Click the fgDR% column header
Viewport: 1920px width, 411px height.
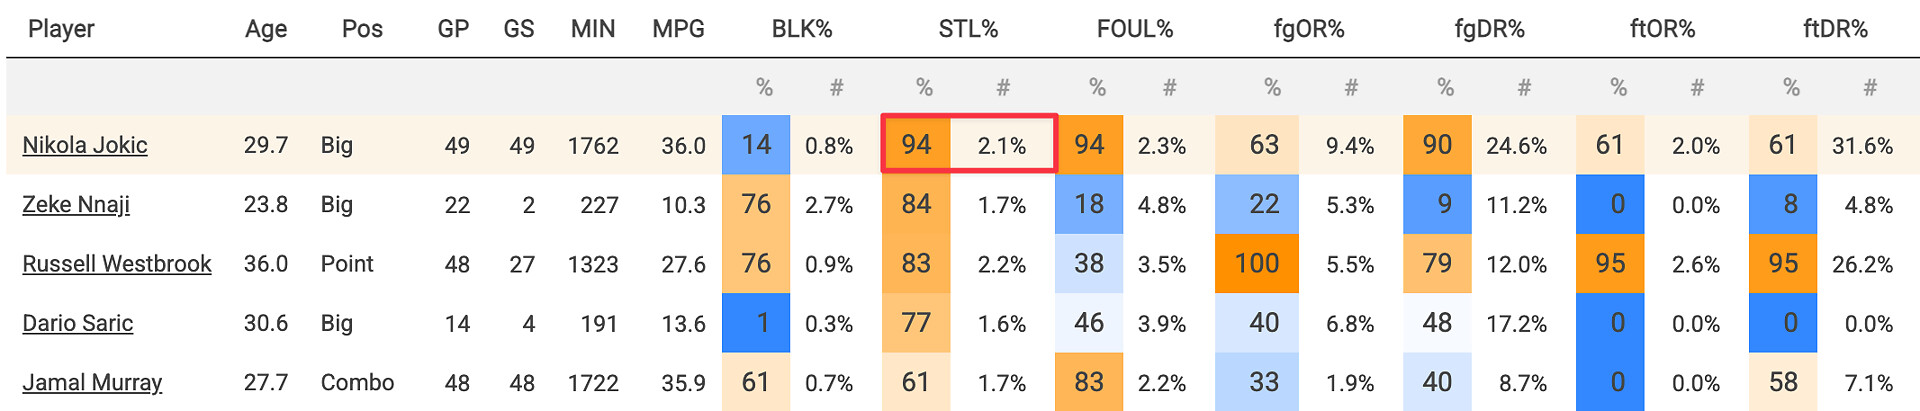pos(1489,29)
